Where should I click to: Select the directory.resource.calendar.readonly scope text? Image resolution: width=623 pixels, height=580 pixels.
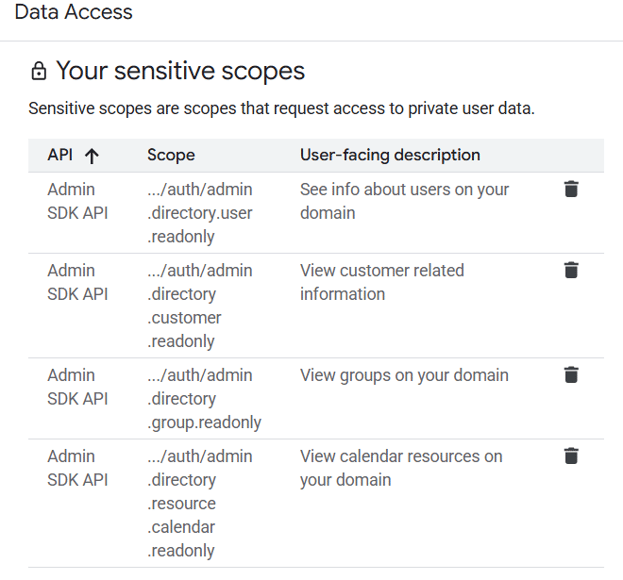199,503
